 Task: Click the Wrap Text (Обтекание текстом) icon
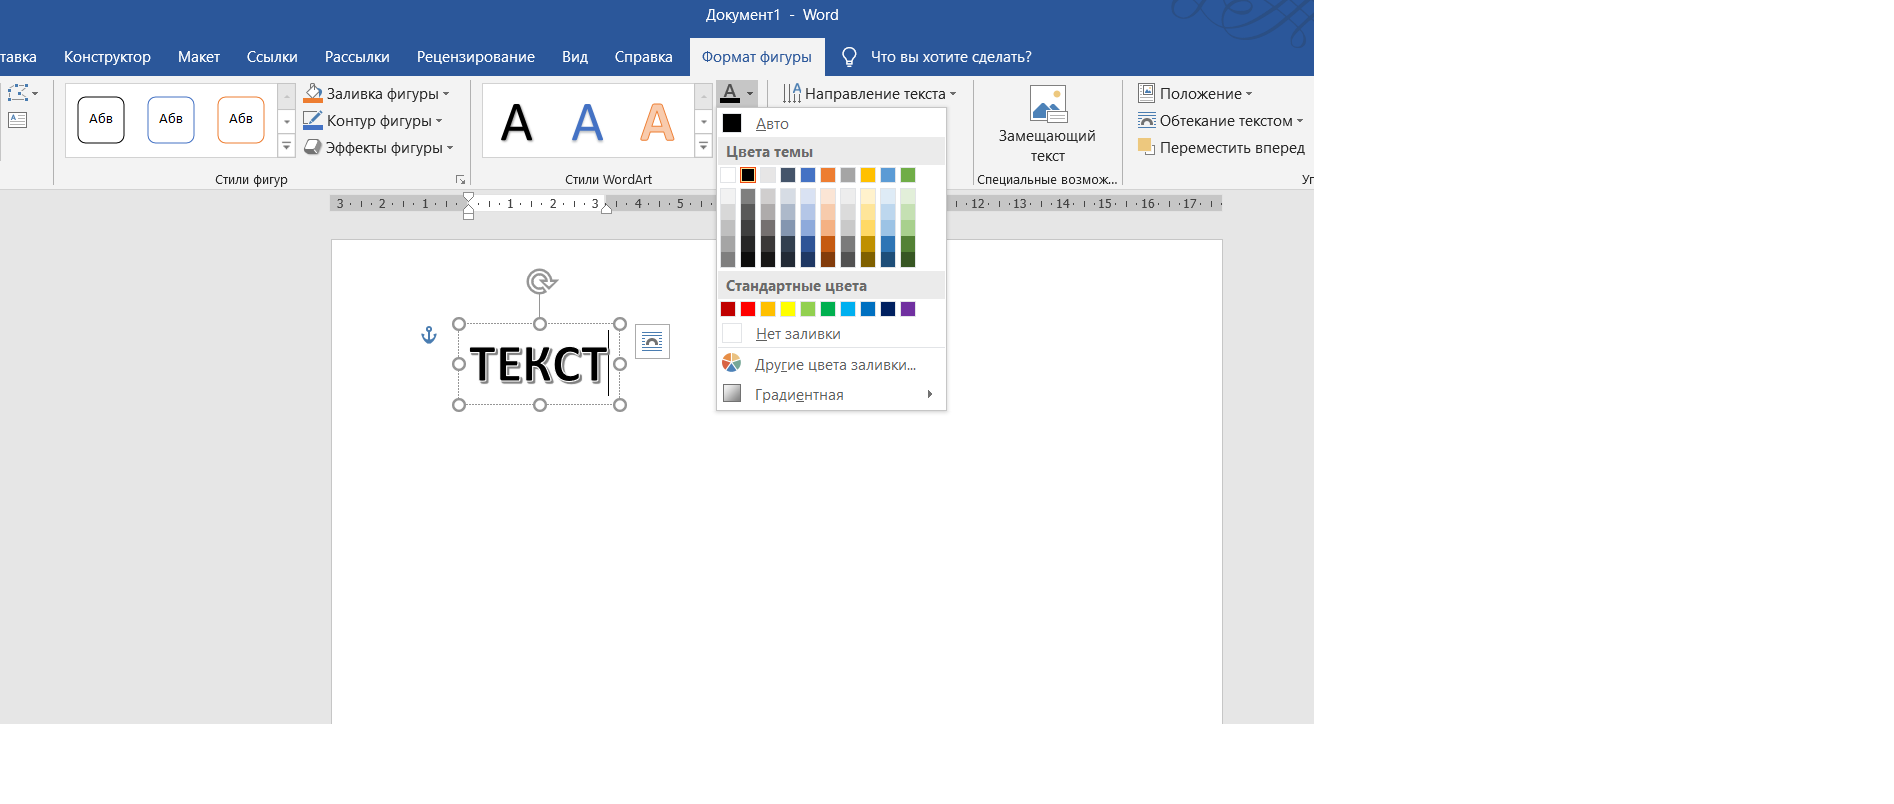[x=1147, y=120]
